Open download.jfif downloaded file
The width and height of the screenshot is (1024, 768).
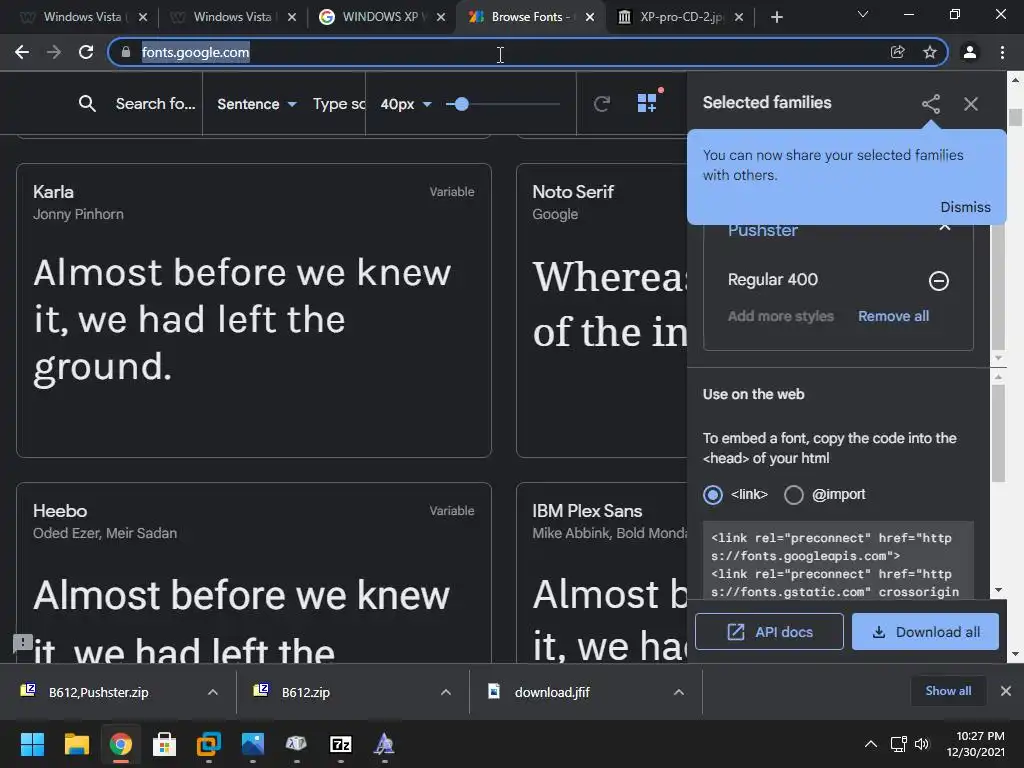[552, 692]
